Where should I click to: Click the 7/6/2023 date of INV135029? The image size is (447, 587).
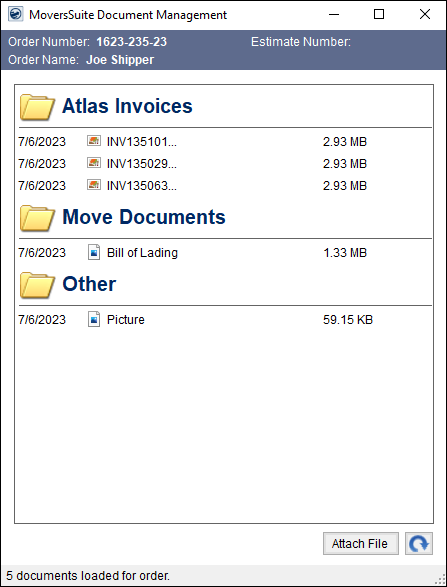point(42,164)
